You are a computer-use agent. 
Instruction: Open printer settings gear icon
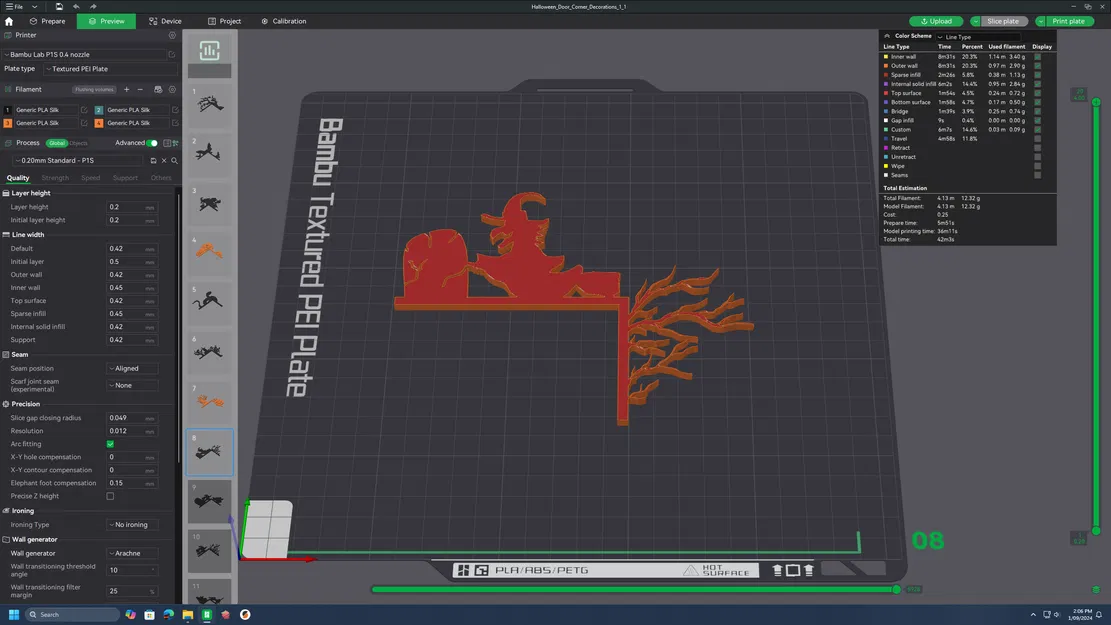click(x=172, y=35)
